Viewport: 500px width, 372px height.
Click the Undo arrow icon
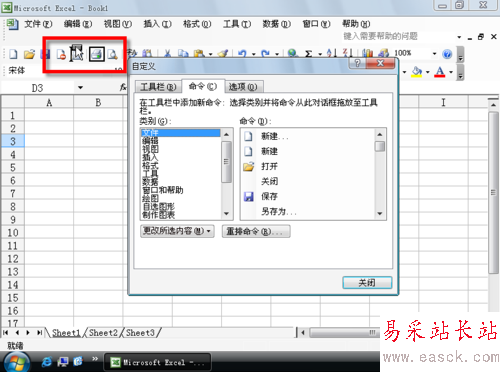pos(242,53)
